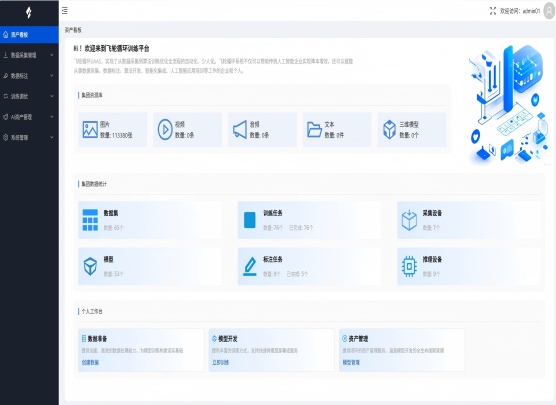Click the 立即训练 link under 模型开发
This screenshot has height=405, width=556.
[x=221, y=362]
